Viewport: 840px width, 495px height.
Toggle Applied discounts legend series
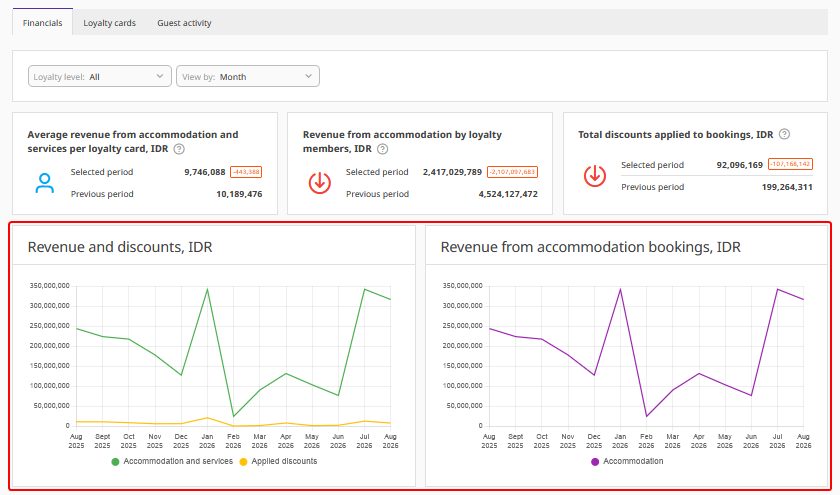point(279,461)
